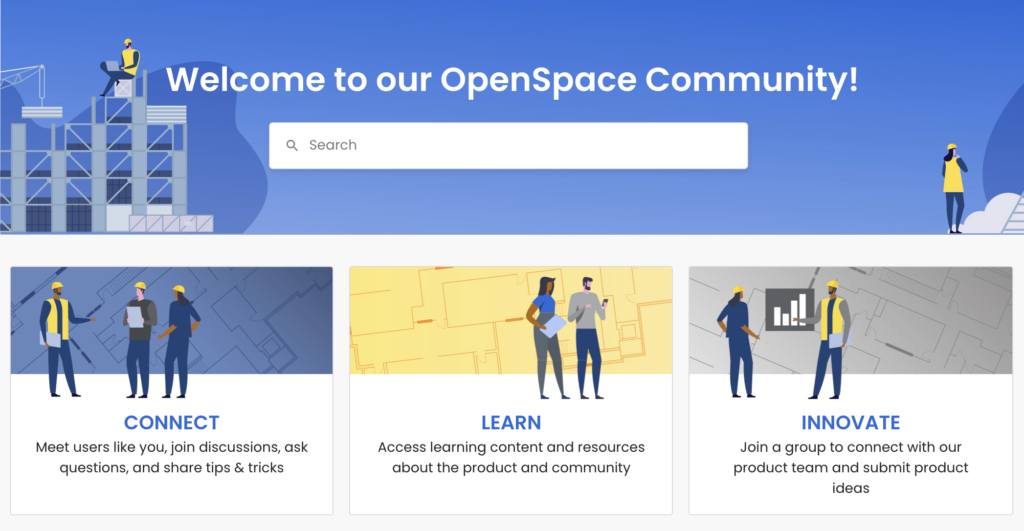Open the CONNECT heading link
Screen dimensions: 1024x531
[x=171, y=423]
